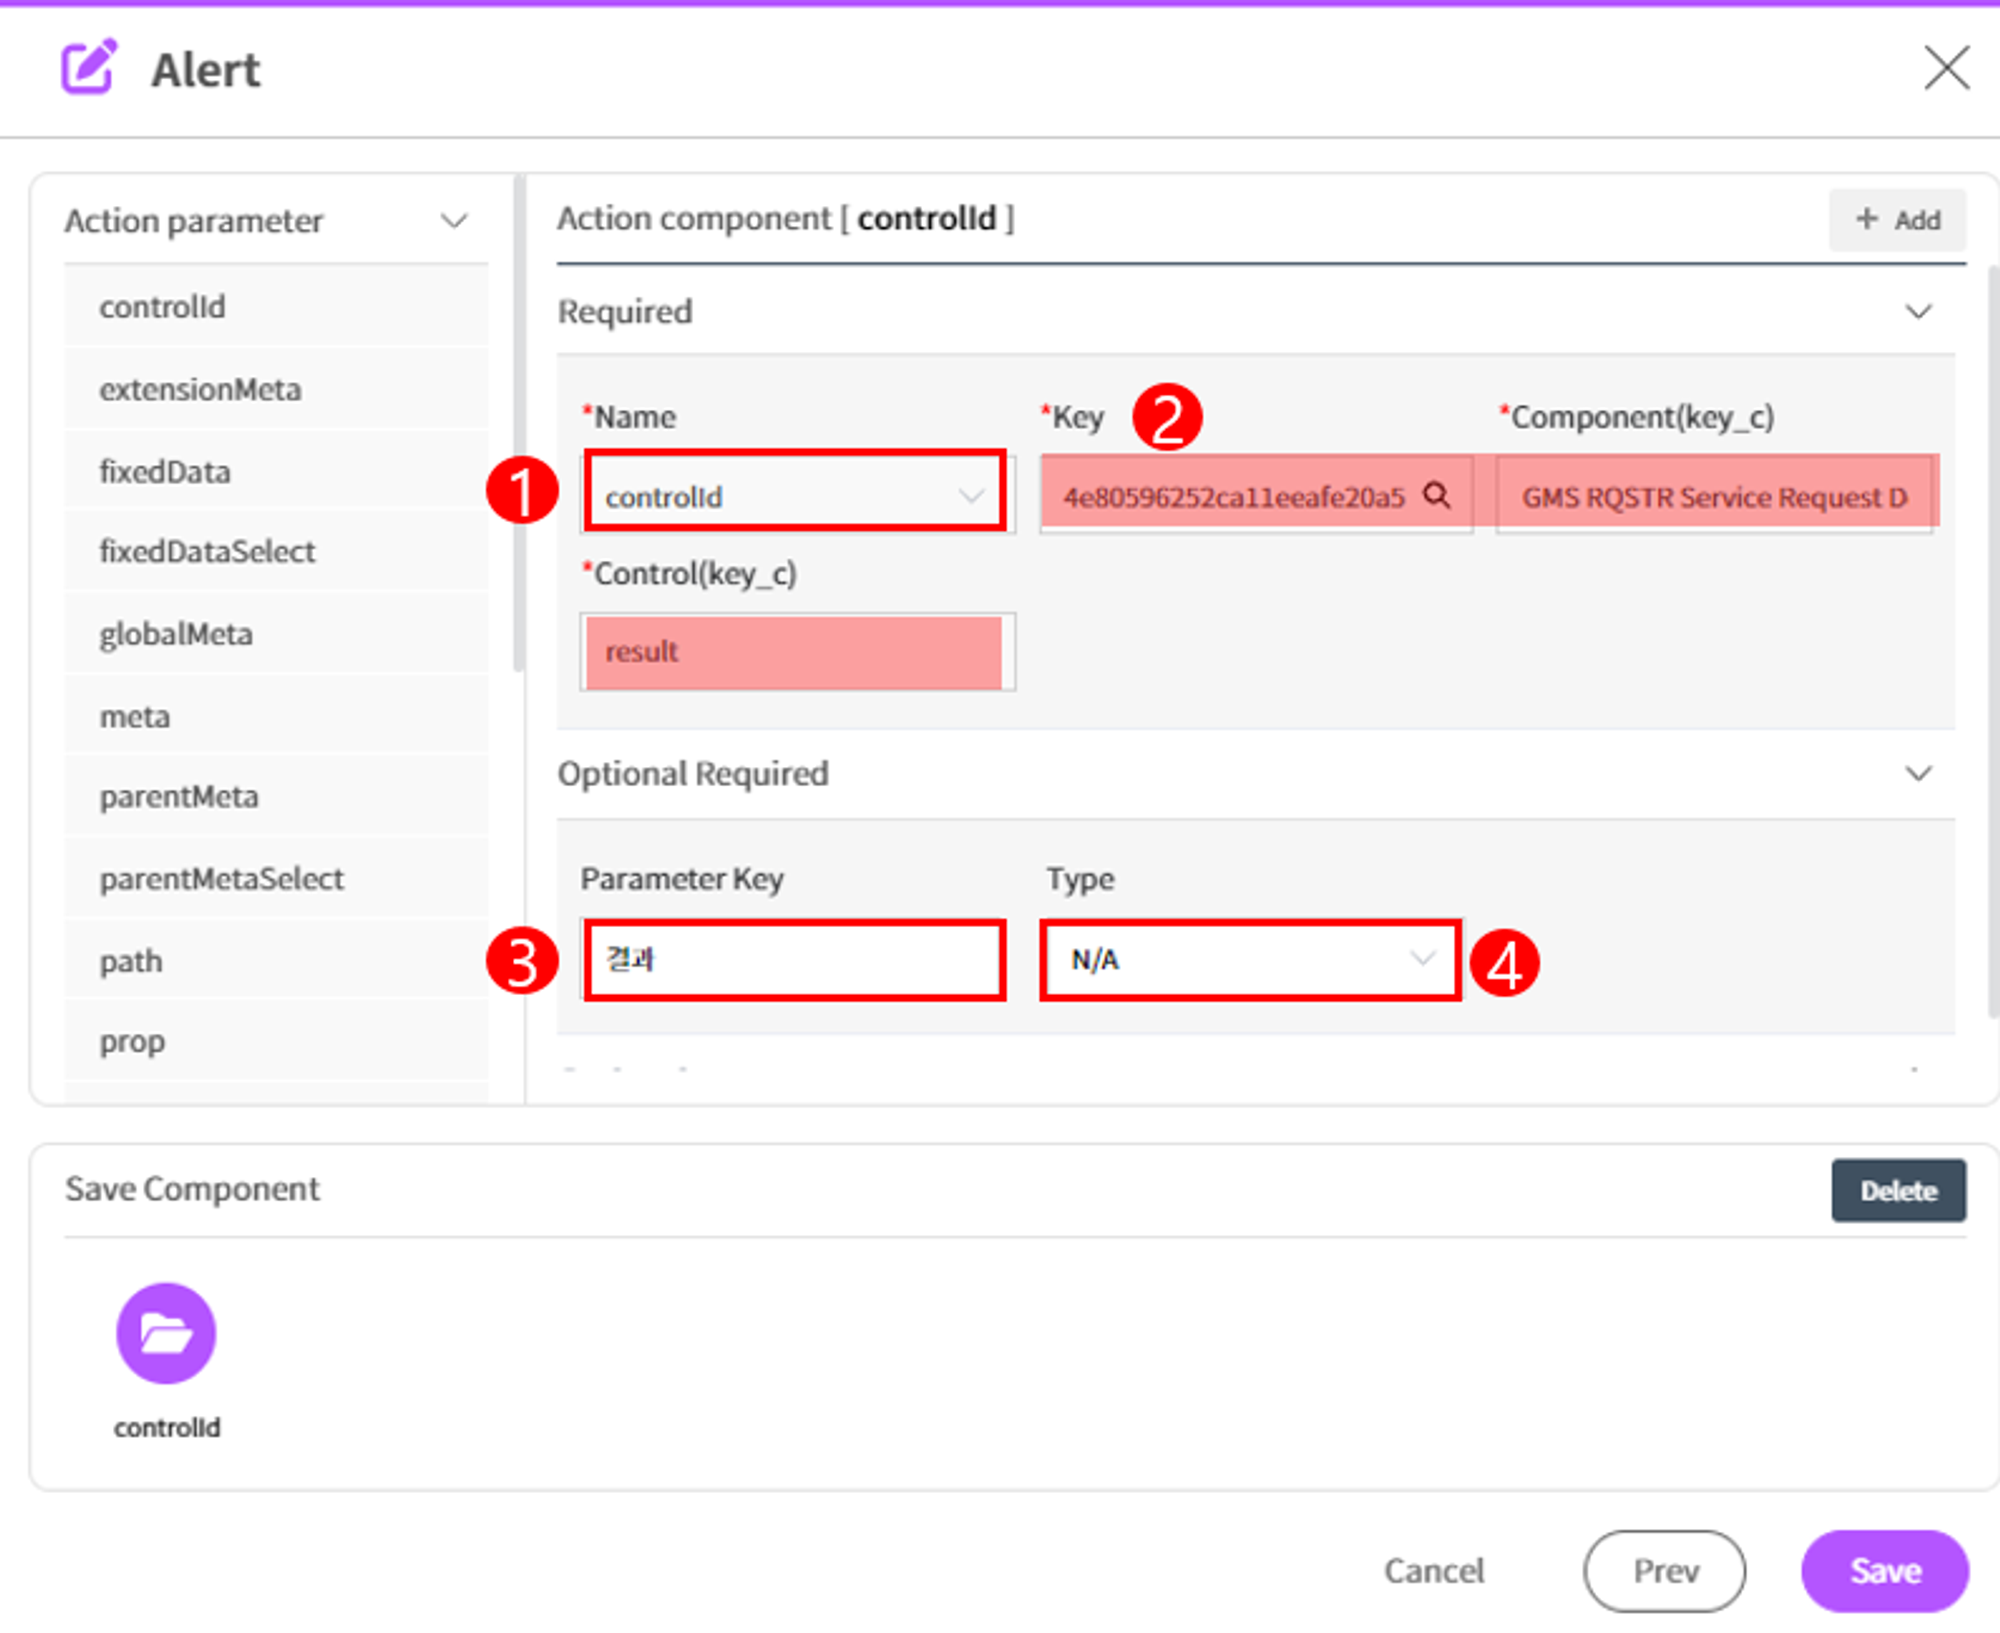Select globalMeta parameter

coord(276,634)
